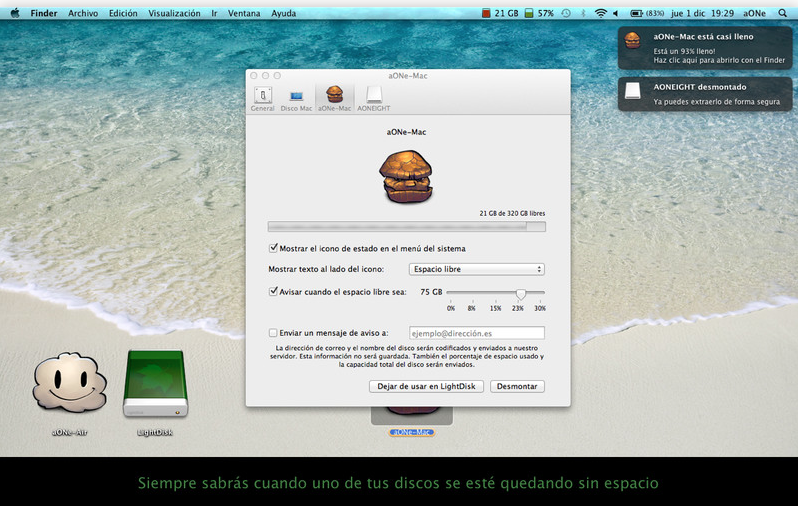This screenshot has width=798, height=506.
Task: Click the large aONe-Mac burger disk icon
Action: [406, 176]
